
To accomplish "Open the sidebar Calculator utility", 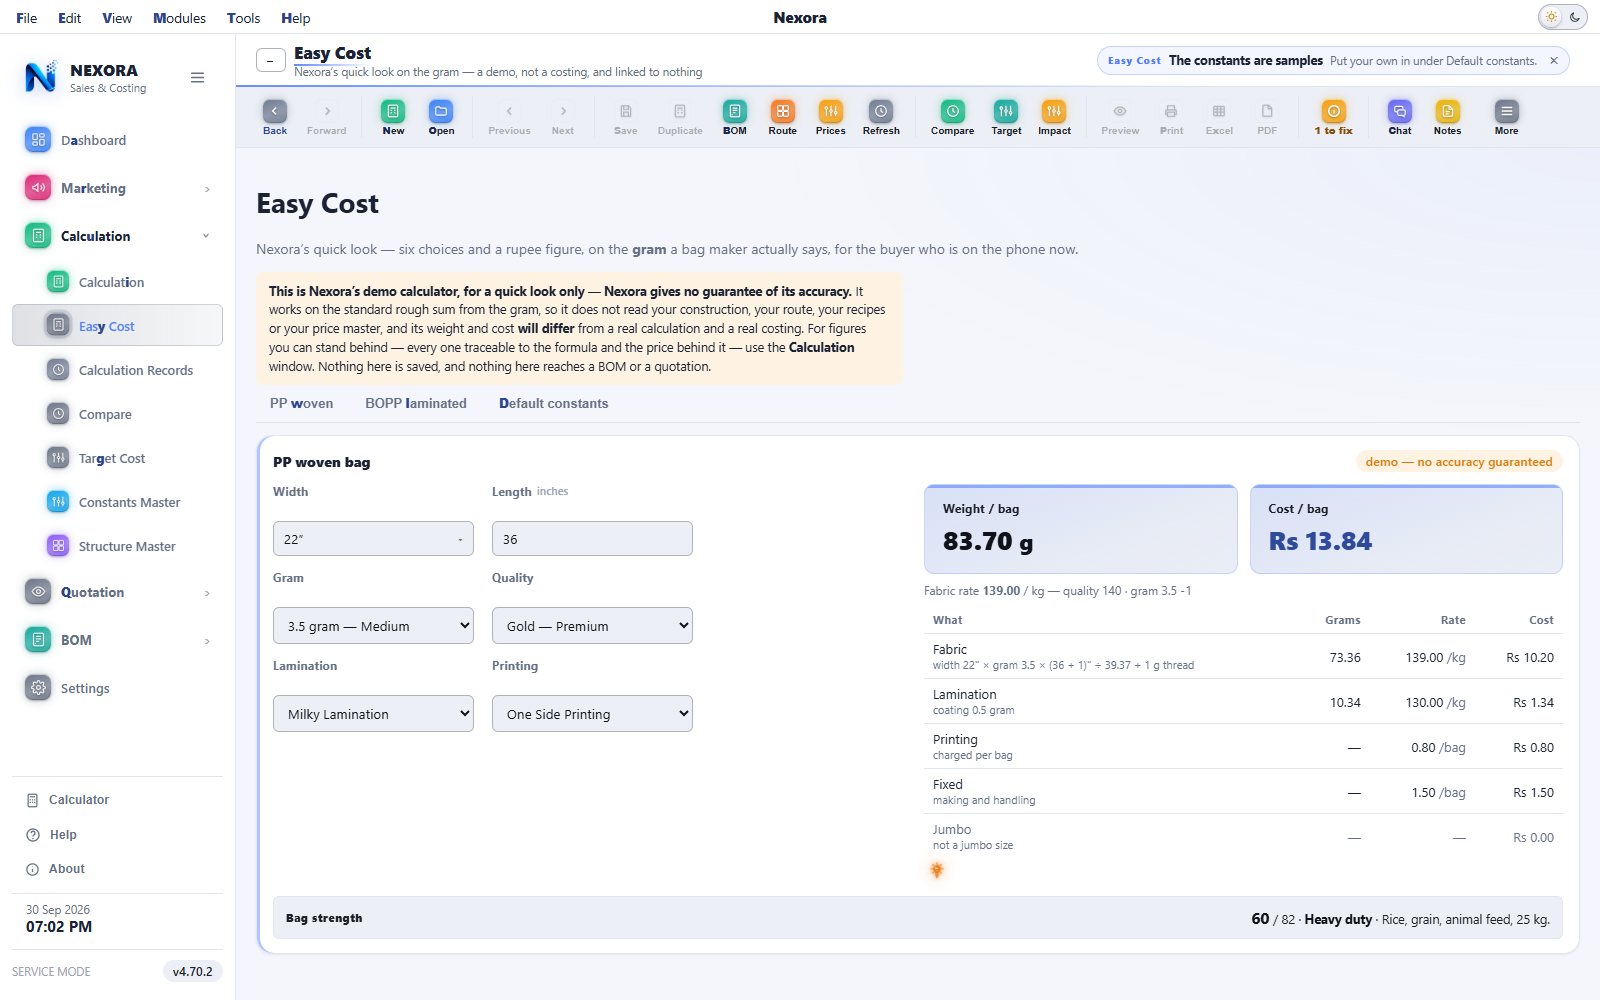I will pos(117,800).
